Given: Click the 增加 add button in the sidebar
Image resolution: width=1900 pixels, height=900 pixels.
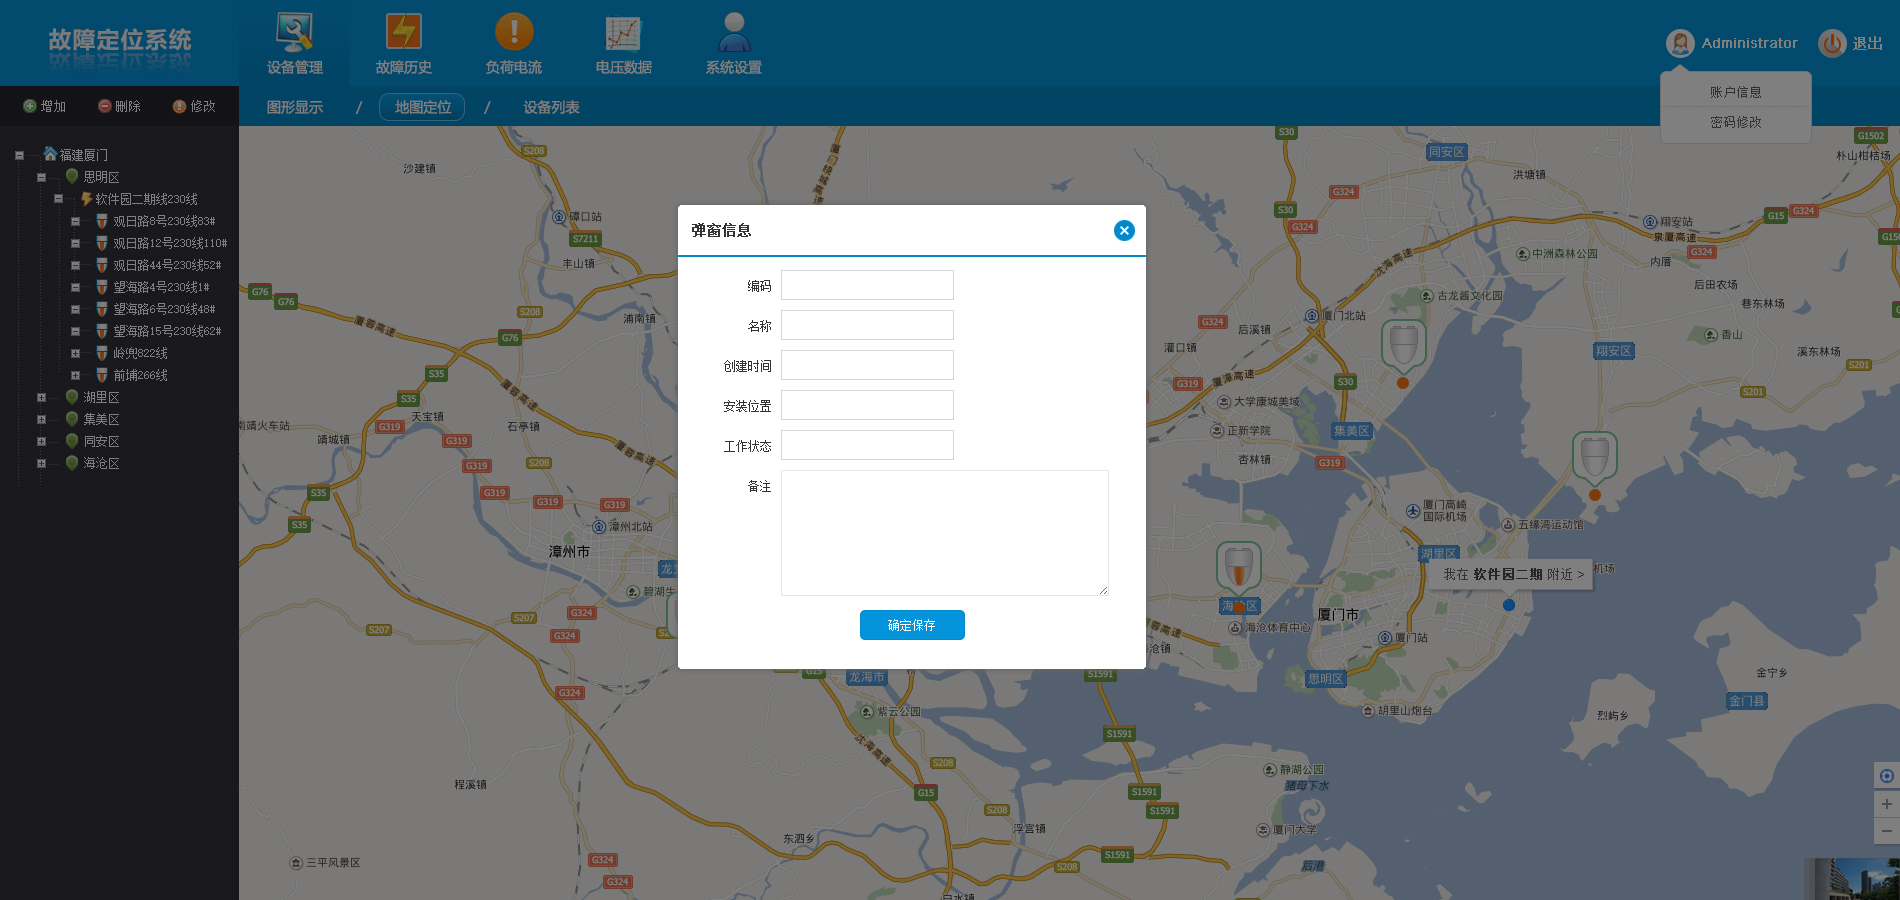Looking at the screenshot, I should tap(45, 106).
